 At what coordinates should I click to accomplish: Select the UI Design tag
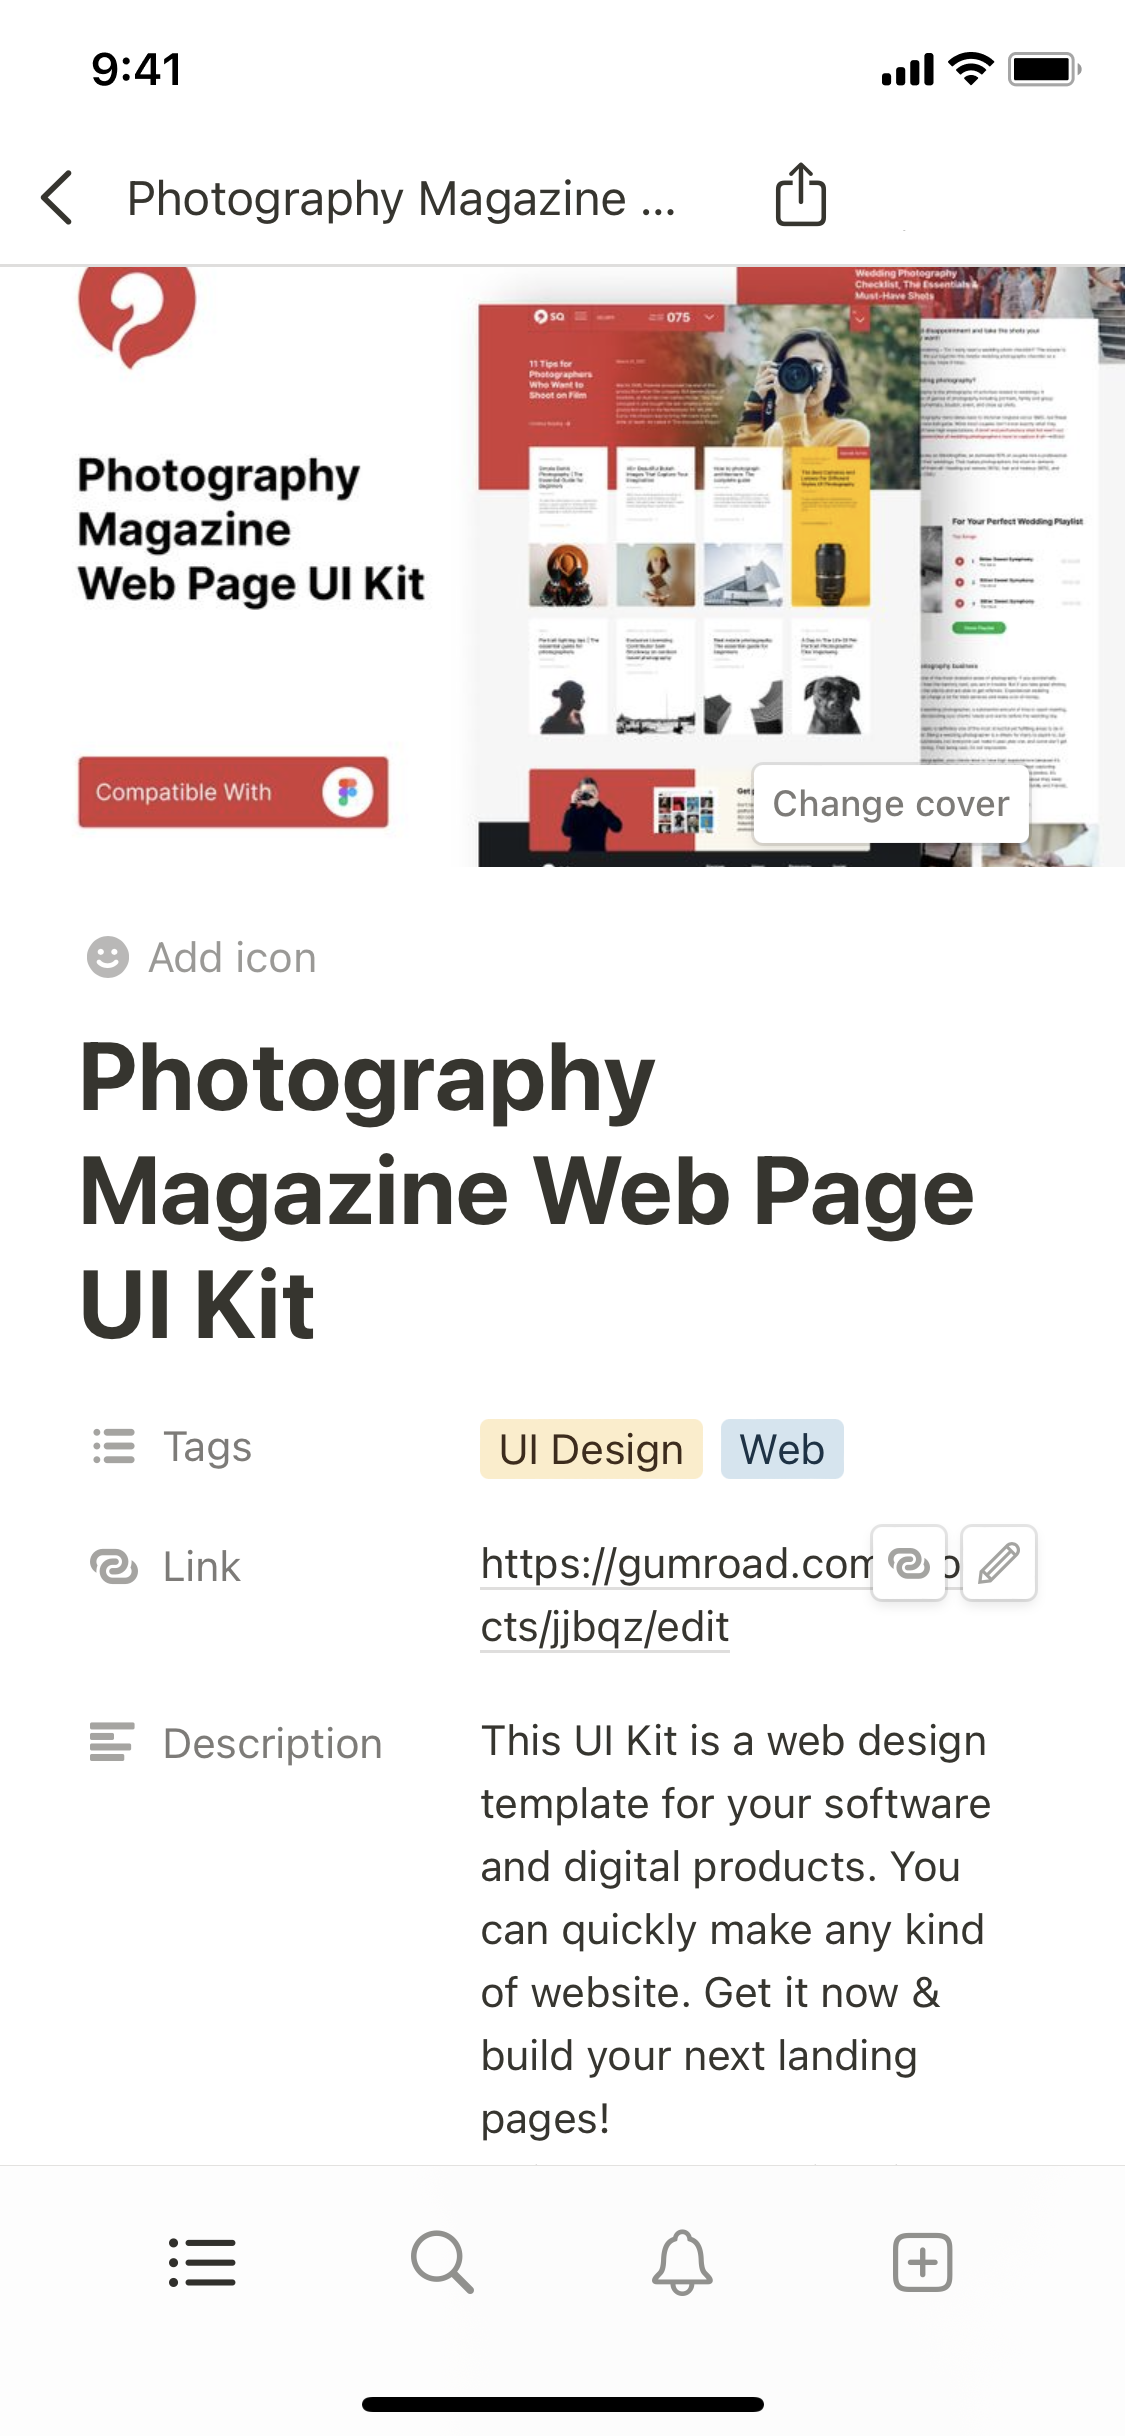[x=591, y=1449]
